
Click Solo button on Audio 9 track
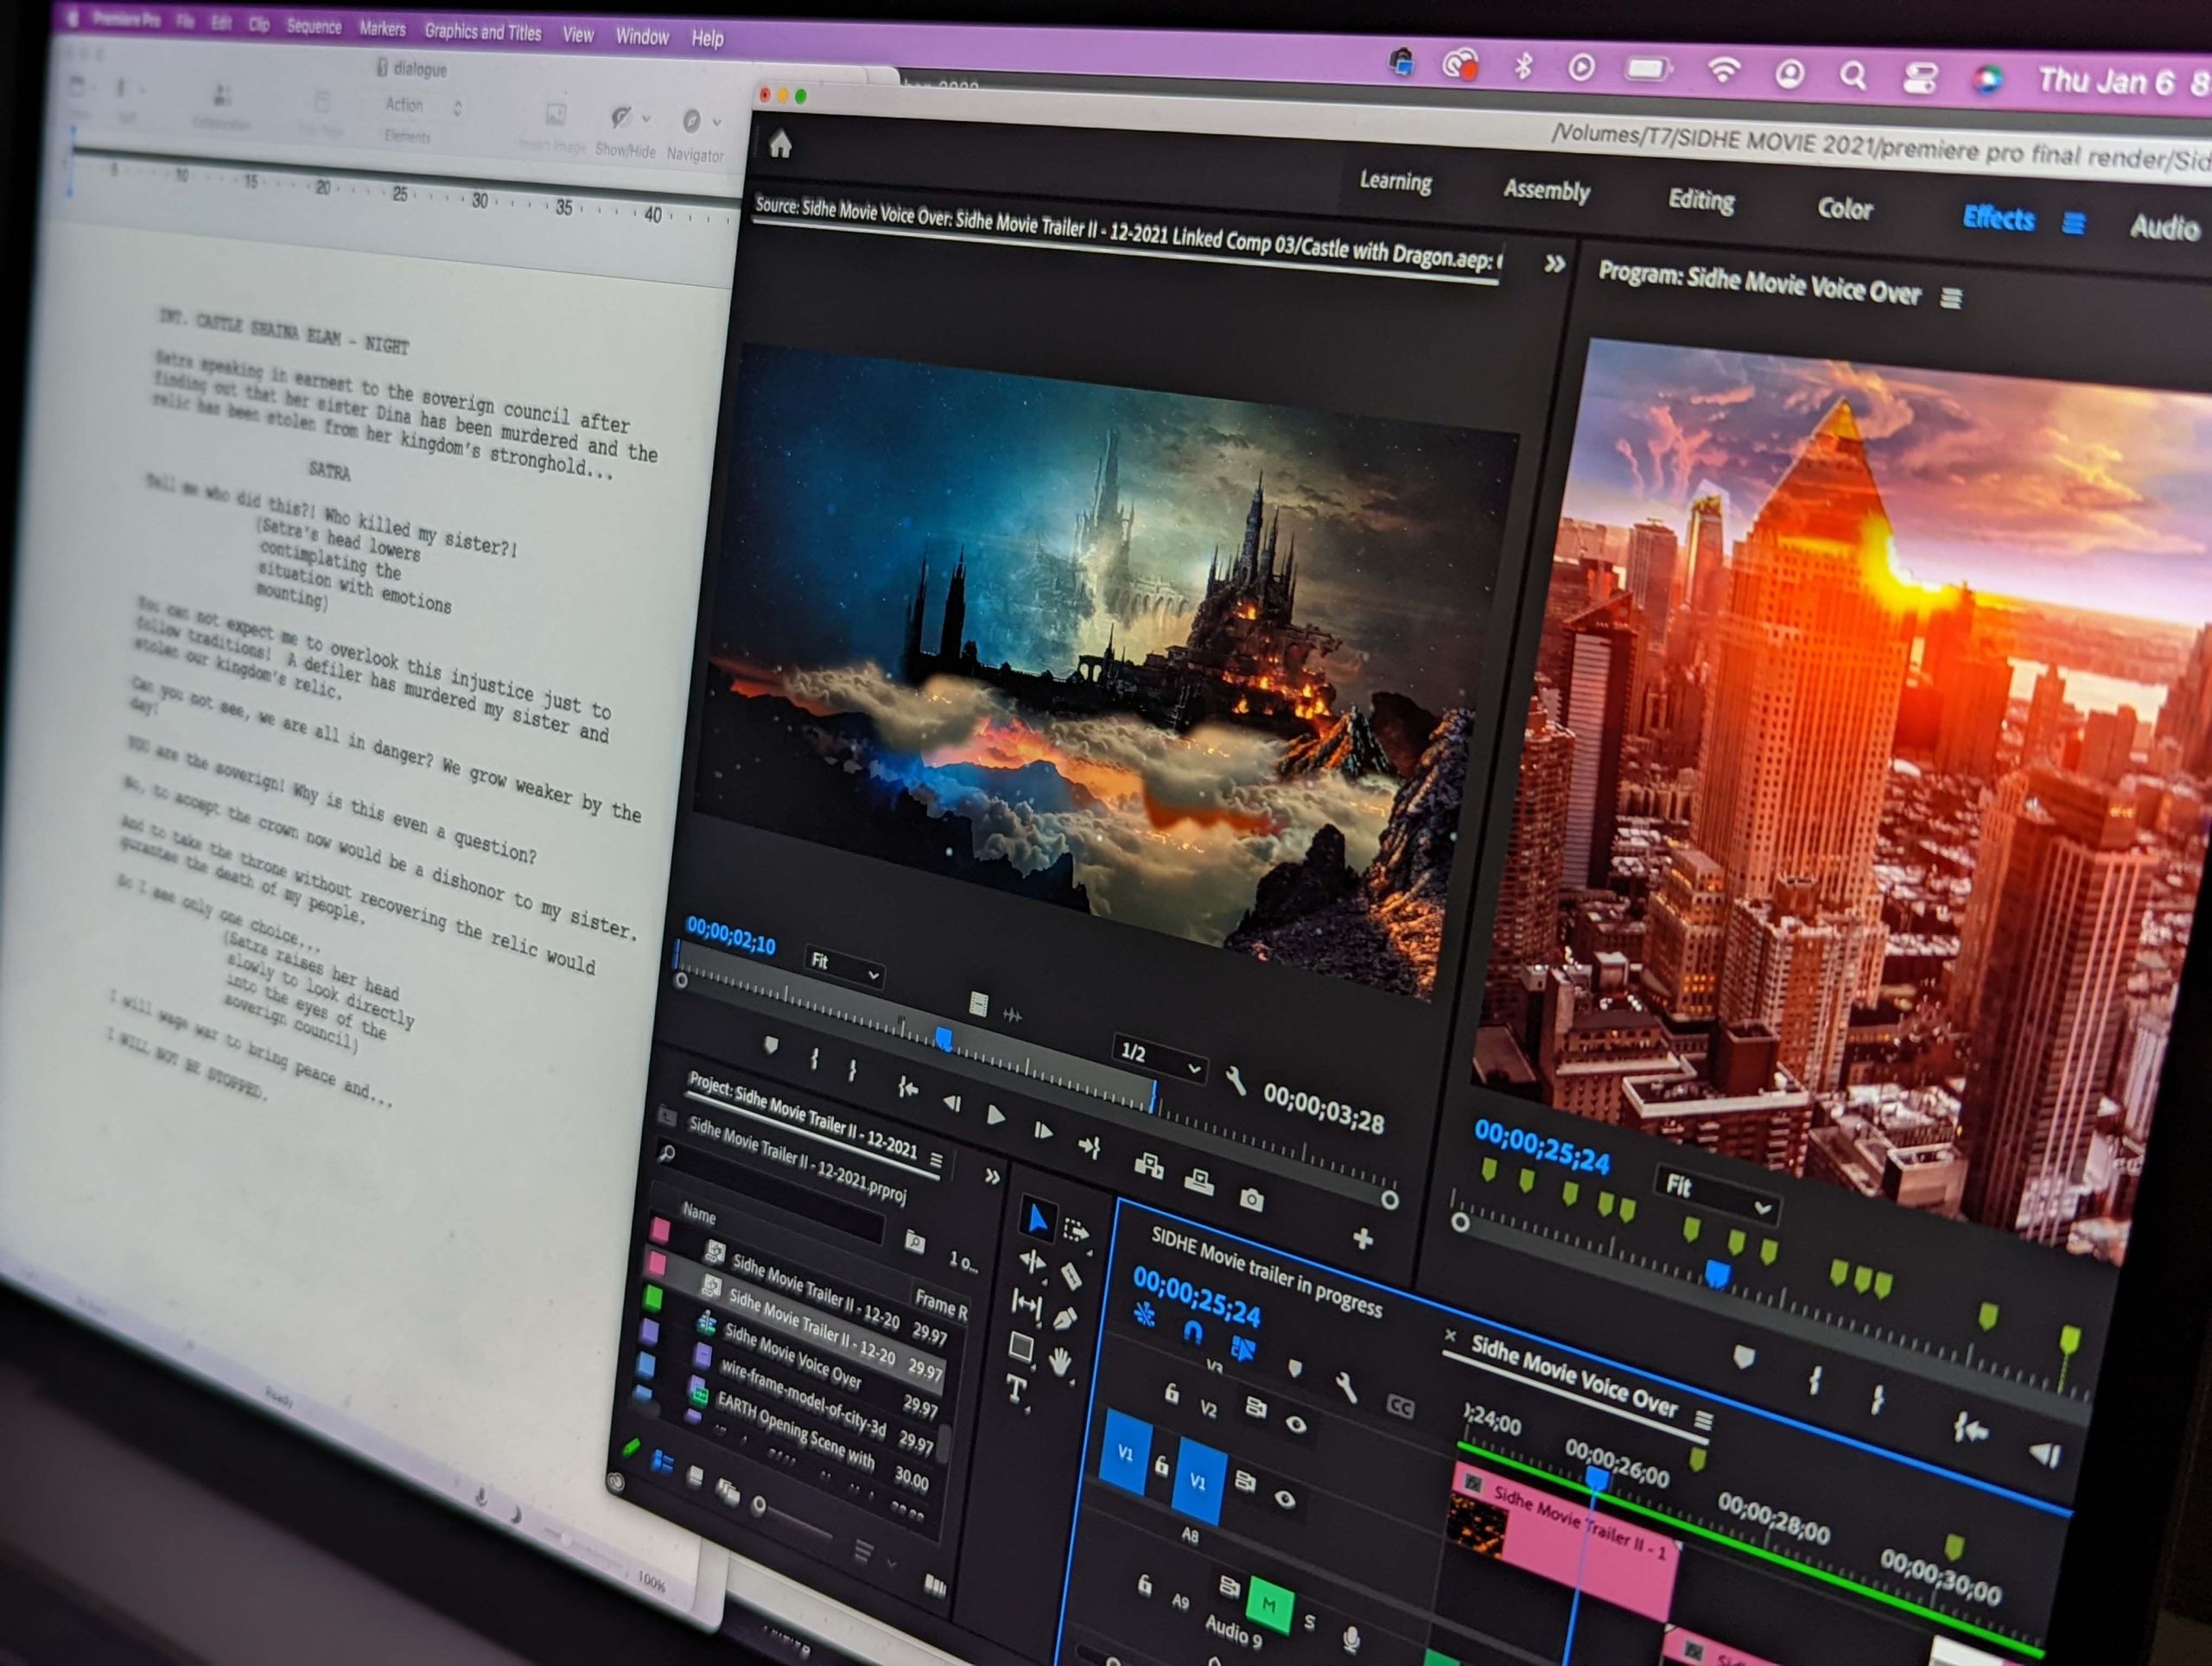coord(1309,1621)
